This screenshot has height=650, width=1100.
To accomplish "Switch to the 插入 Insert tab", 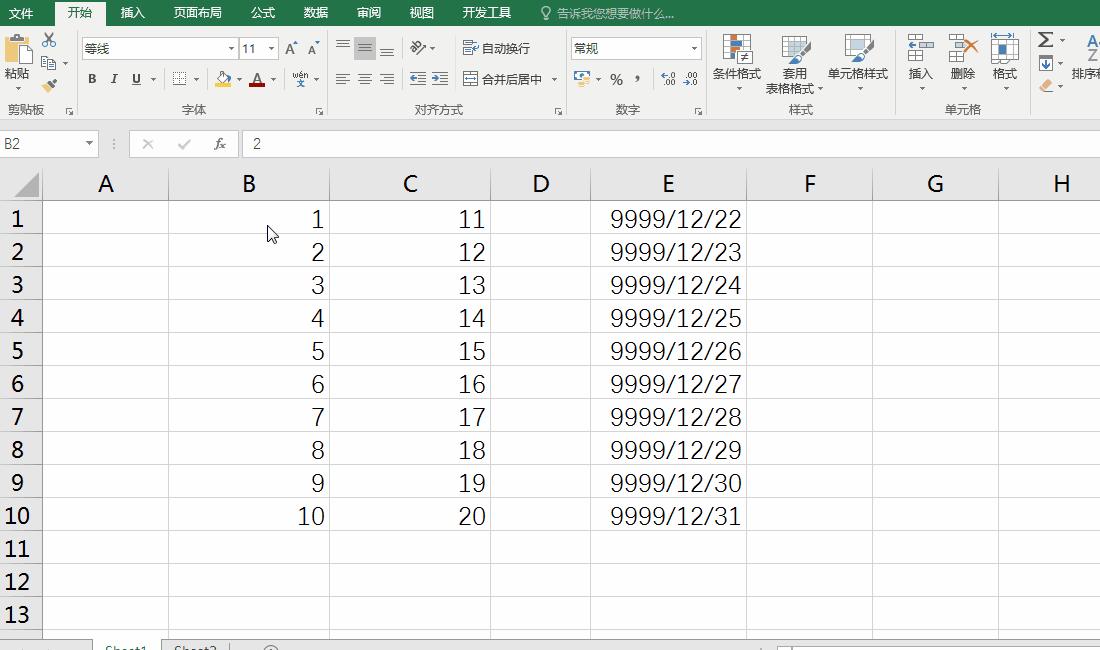I will pyautogui.click(x=132, y=13).
